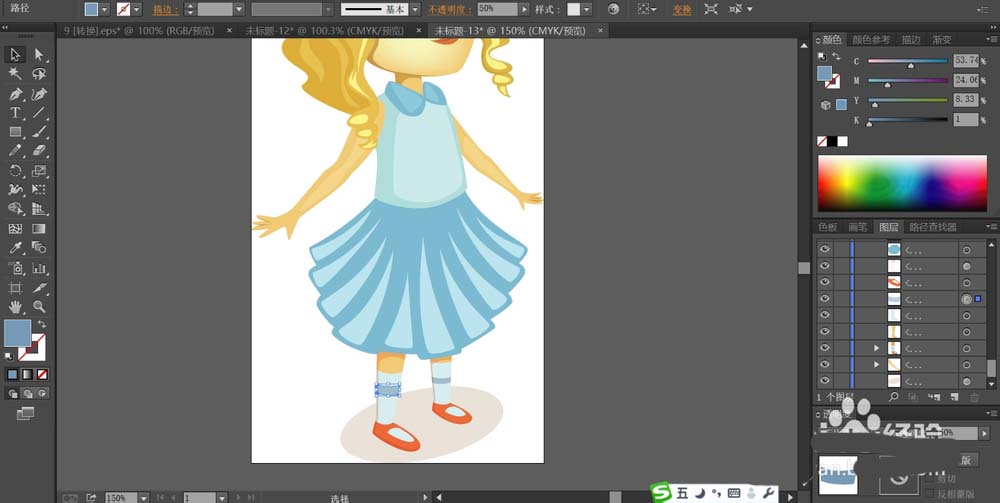Open the zoom level 150% dropdown
Image resolution: width=1000 pixels, height=503 pixels.
click(143, 497)
